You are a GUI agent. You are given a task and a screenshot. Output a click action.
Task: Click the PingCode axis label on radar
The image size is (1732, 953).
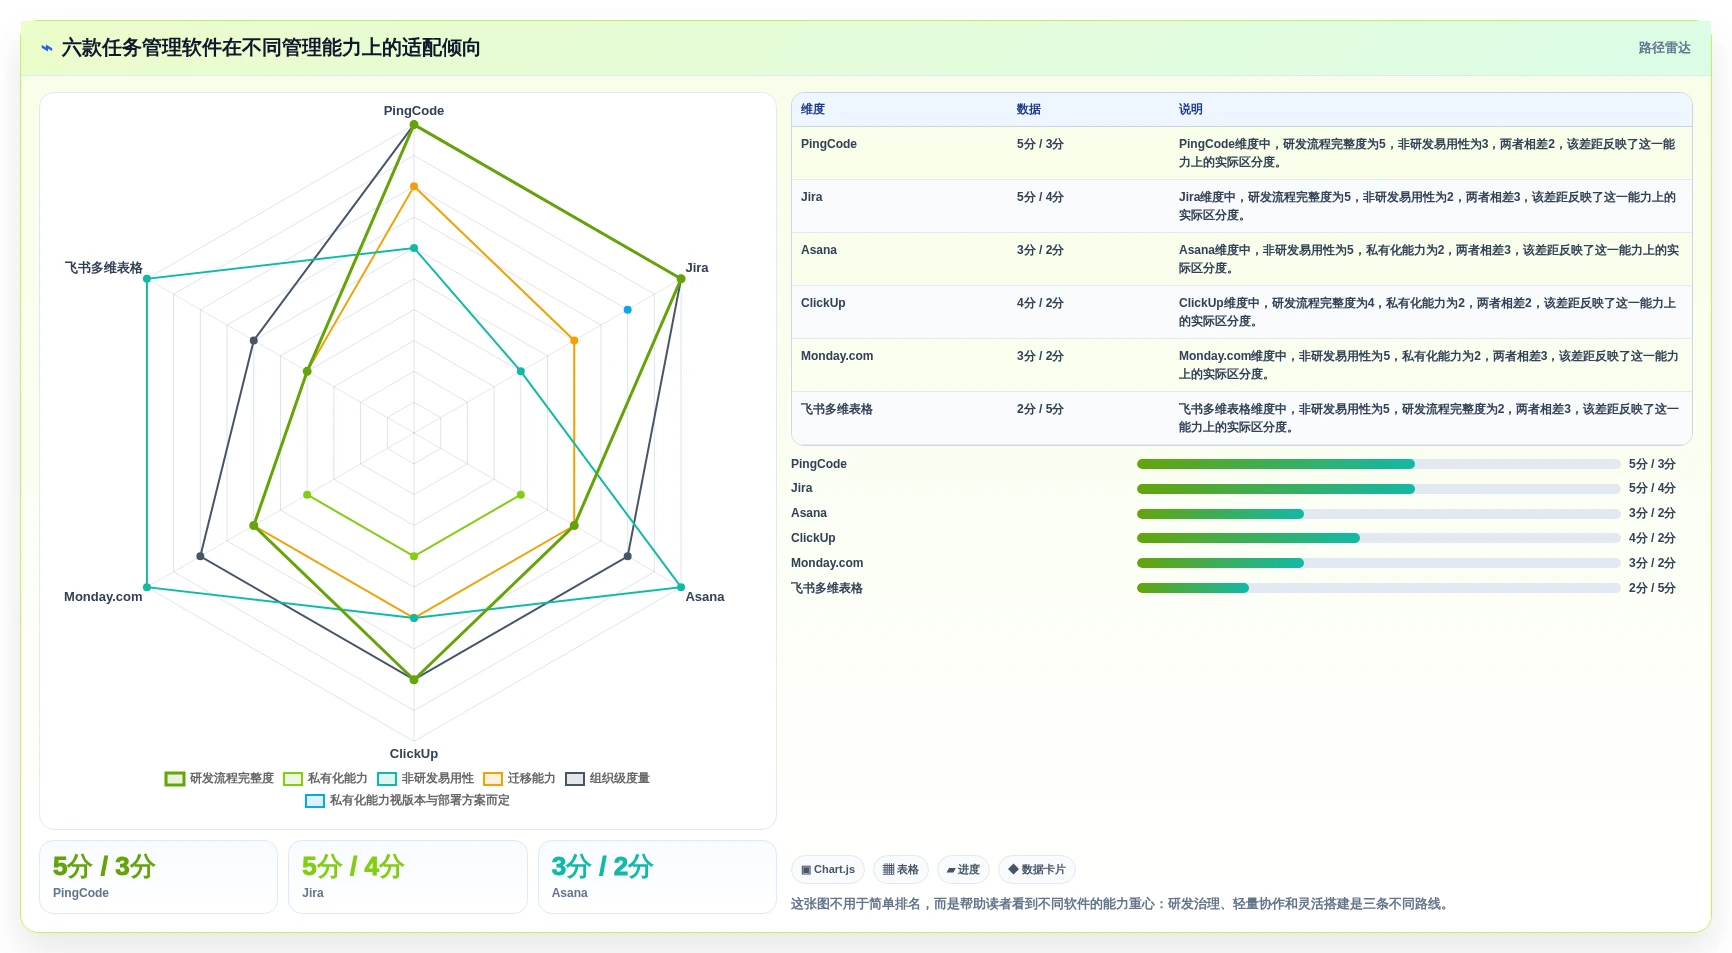(414, 111)
